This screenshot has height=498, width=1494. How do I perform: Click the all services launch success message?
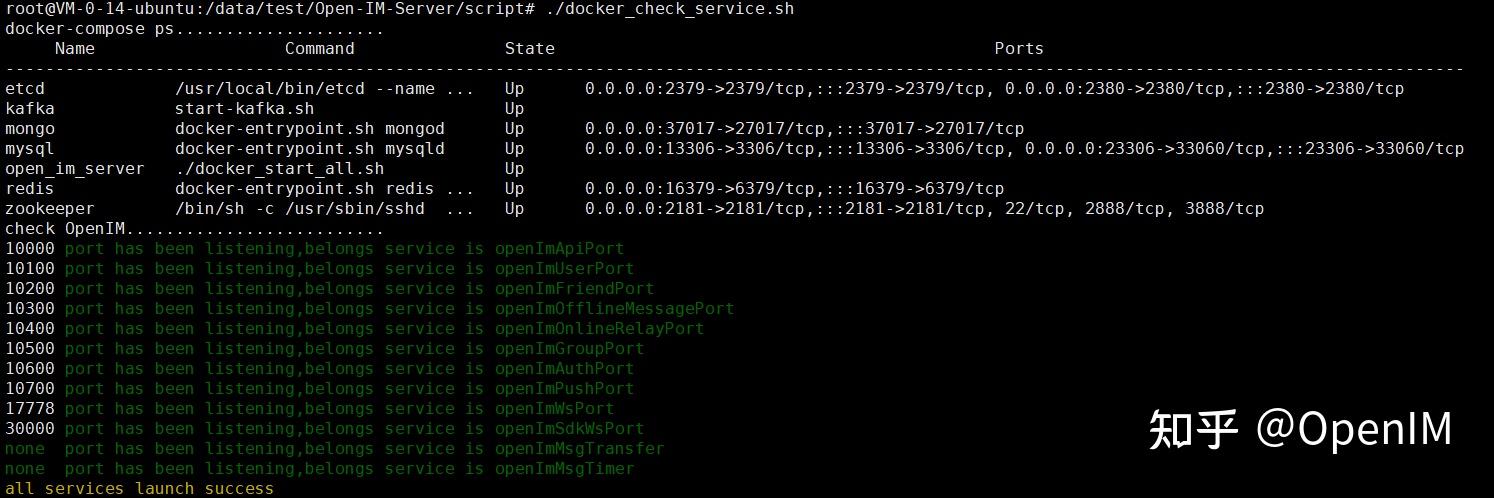click(139, 489)
